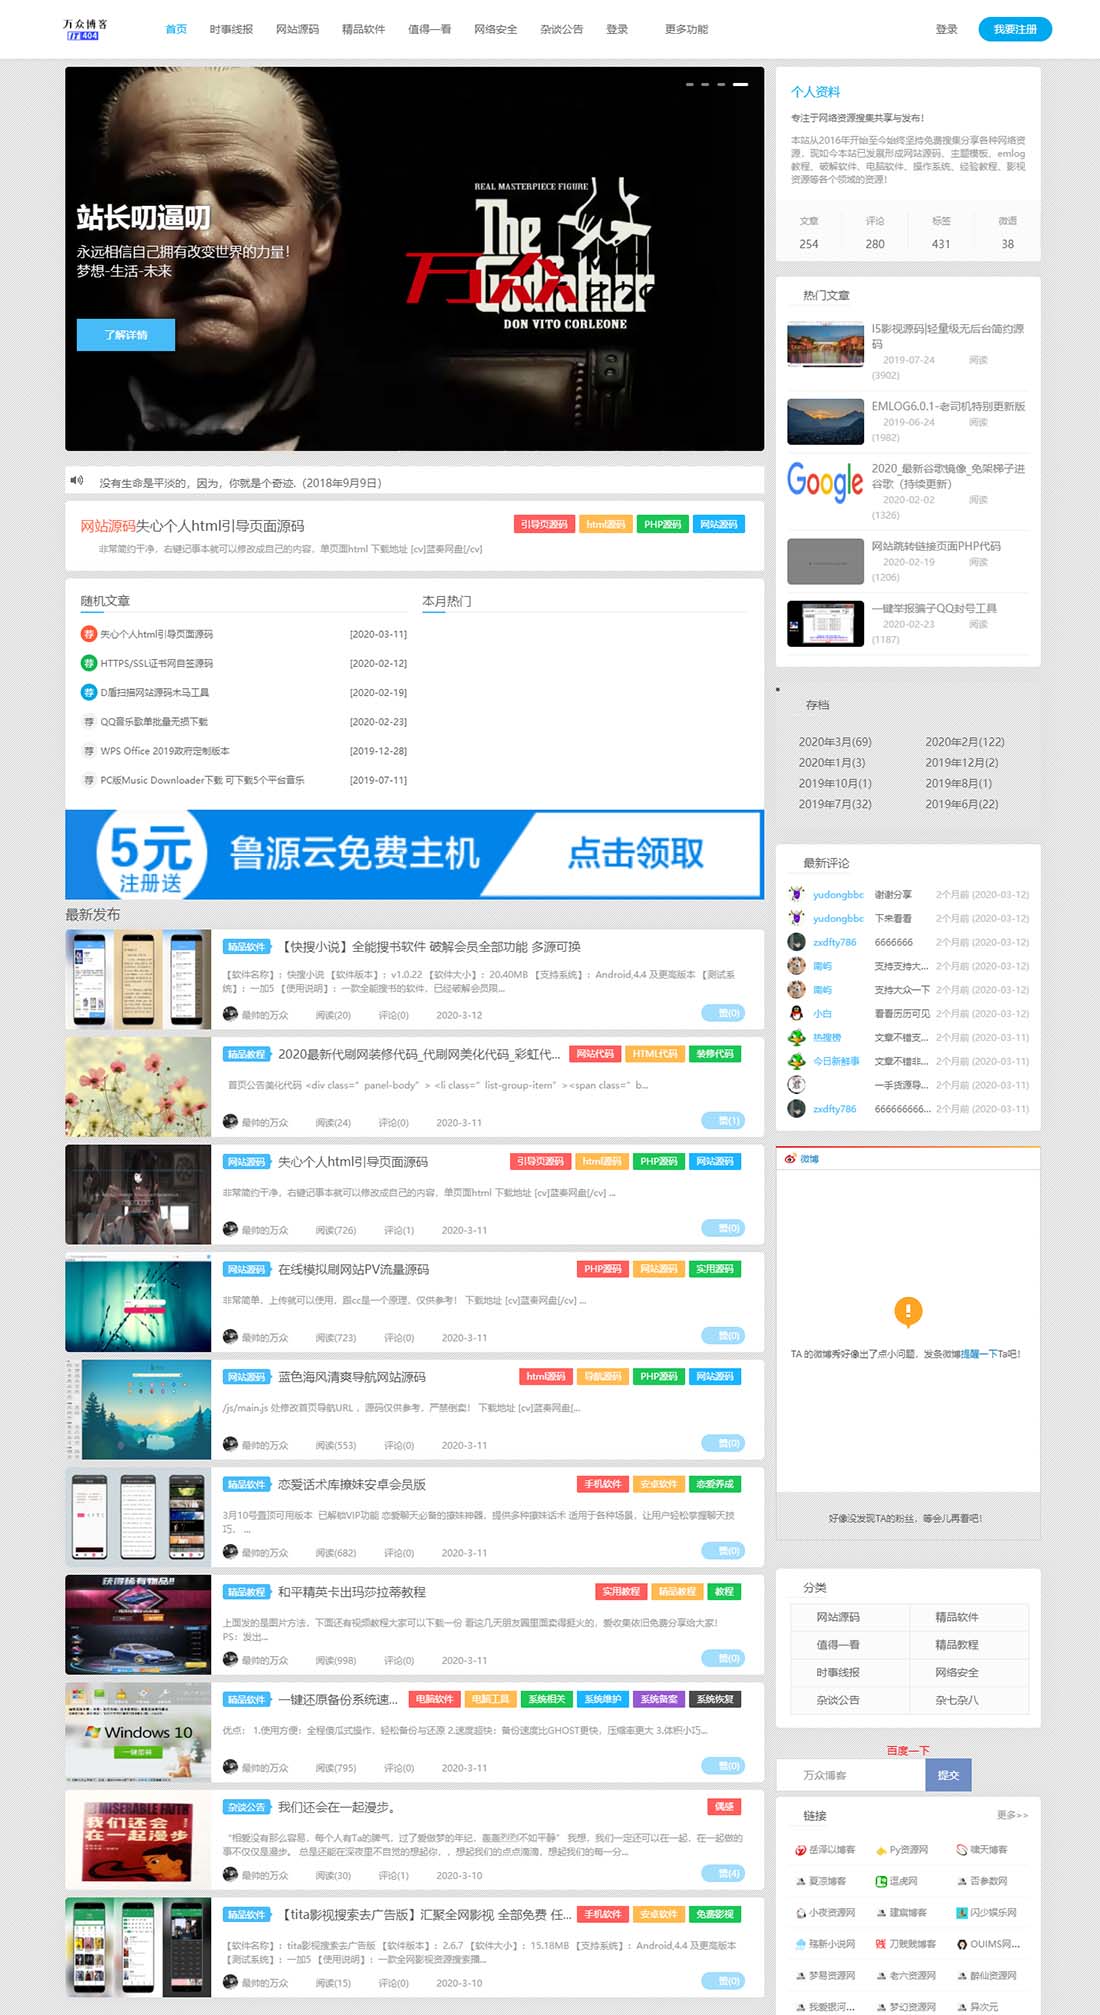1100x2015 pixels.
Task: Open the Windows 10 thumbnail of the 一键还原 post
Action: tap(138, 1732)
